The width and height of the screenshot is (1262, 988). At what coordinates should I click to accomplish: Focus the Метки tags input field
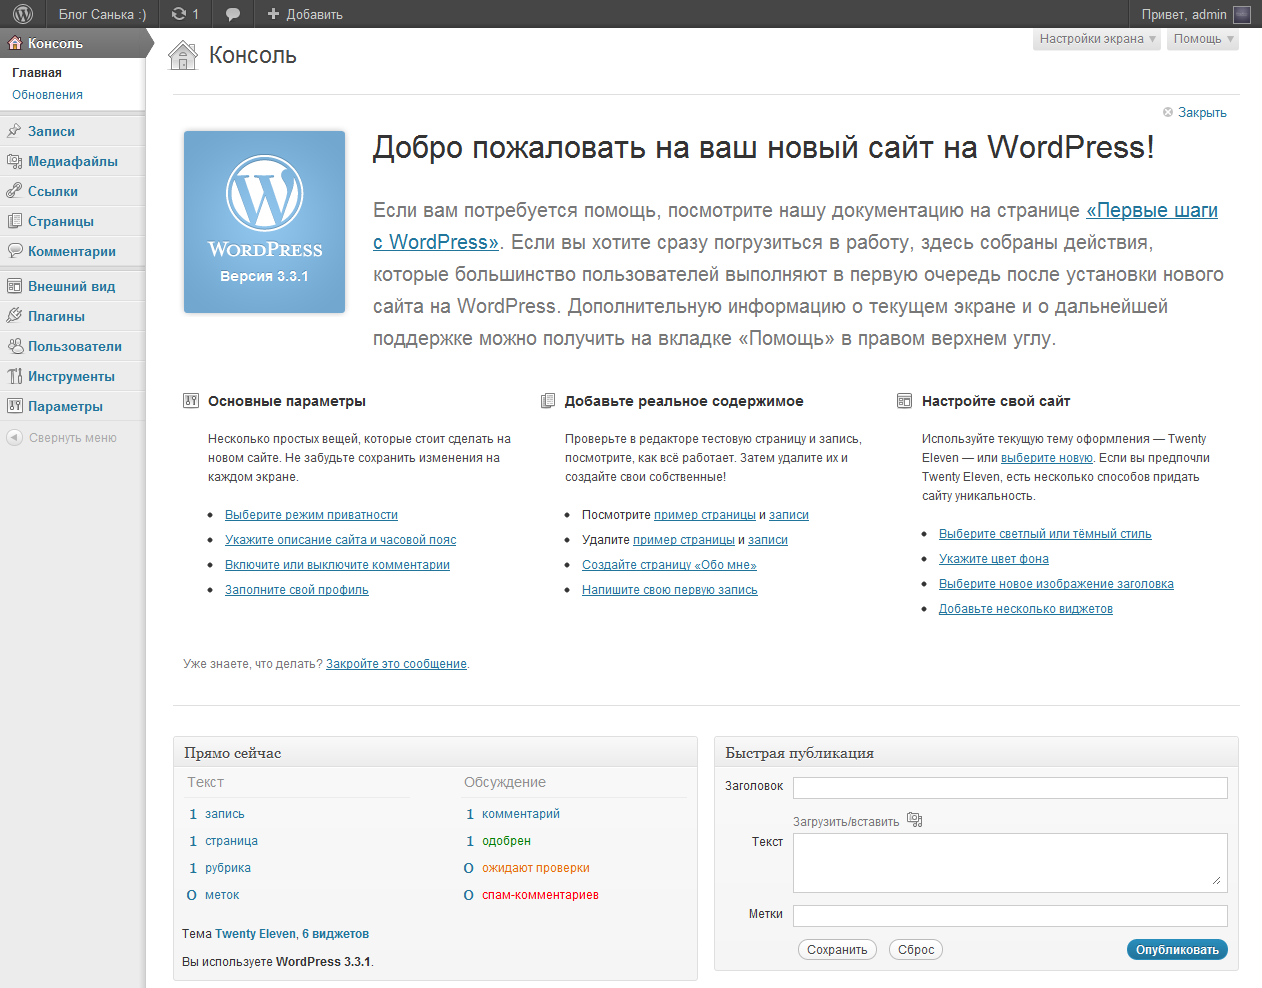[1010, 916]
